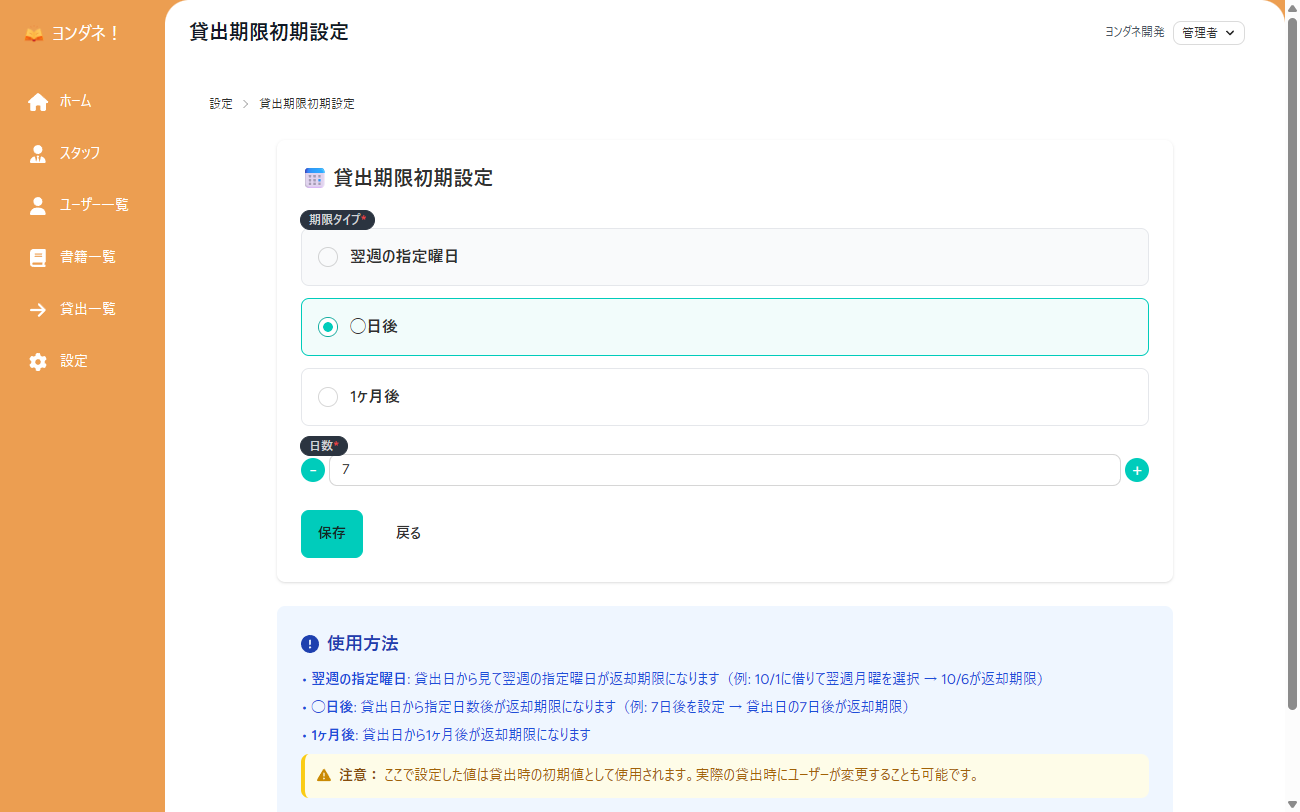Click the 戻る link to go back
This screenshot has width=1300, height=812.
(x=408, y=533)
